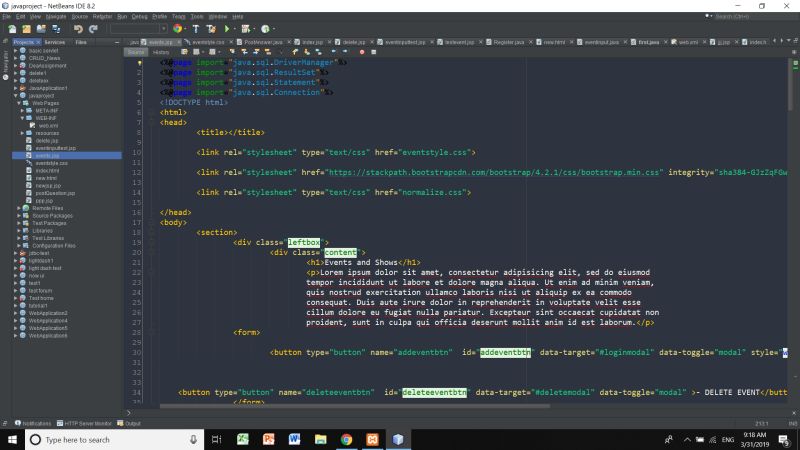
Task: Open the Tools menu
Action: 197,16
